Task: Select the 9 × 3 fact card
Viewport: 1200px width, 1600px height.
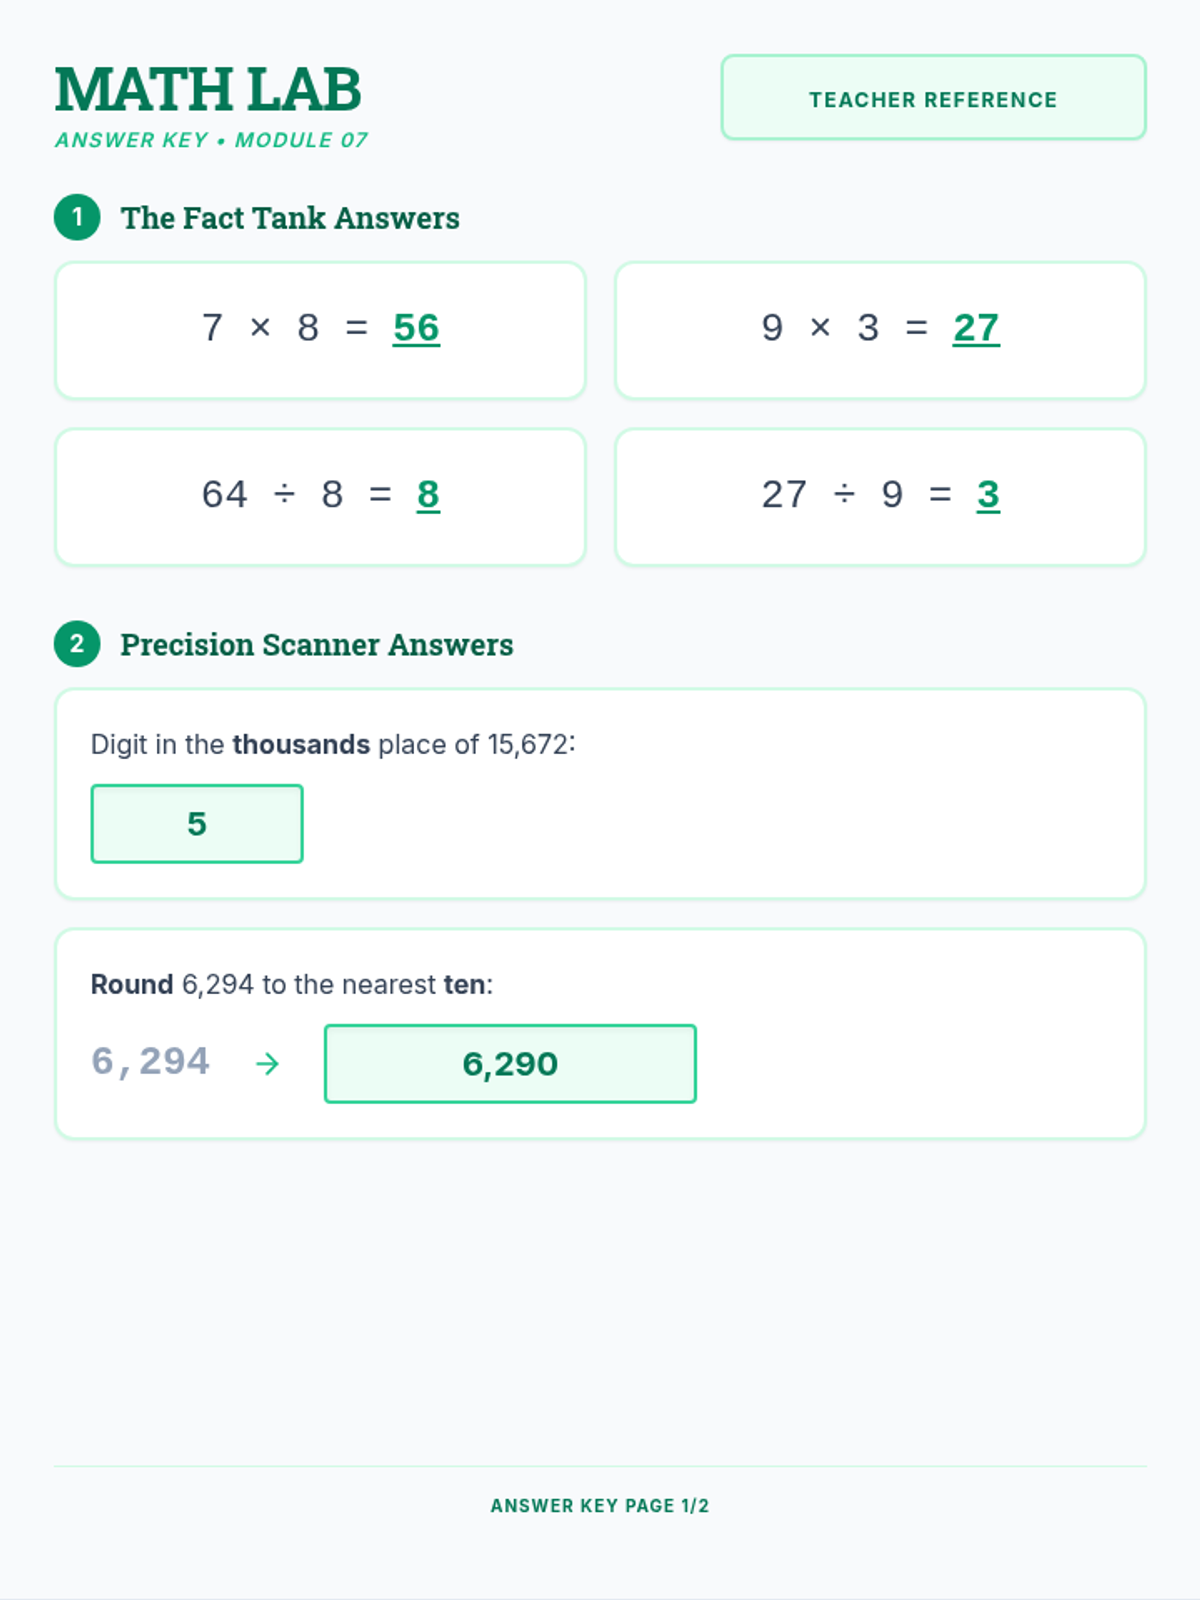Action: 880,330
